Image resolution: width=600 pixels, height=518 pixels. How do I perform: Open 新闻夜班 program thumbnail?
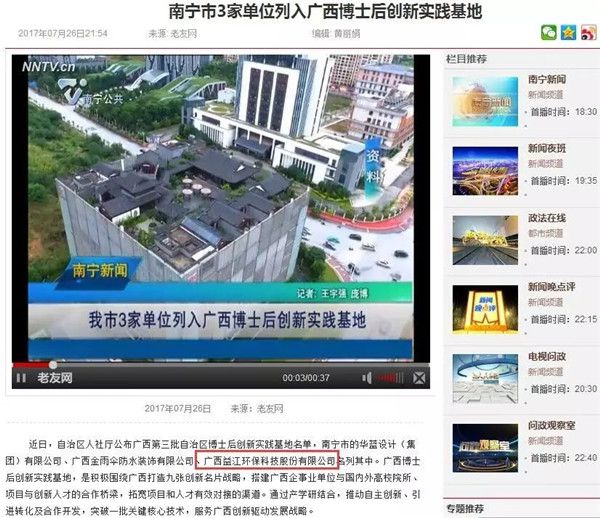(485, 170)
